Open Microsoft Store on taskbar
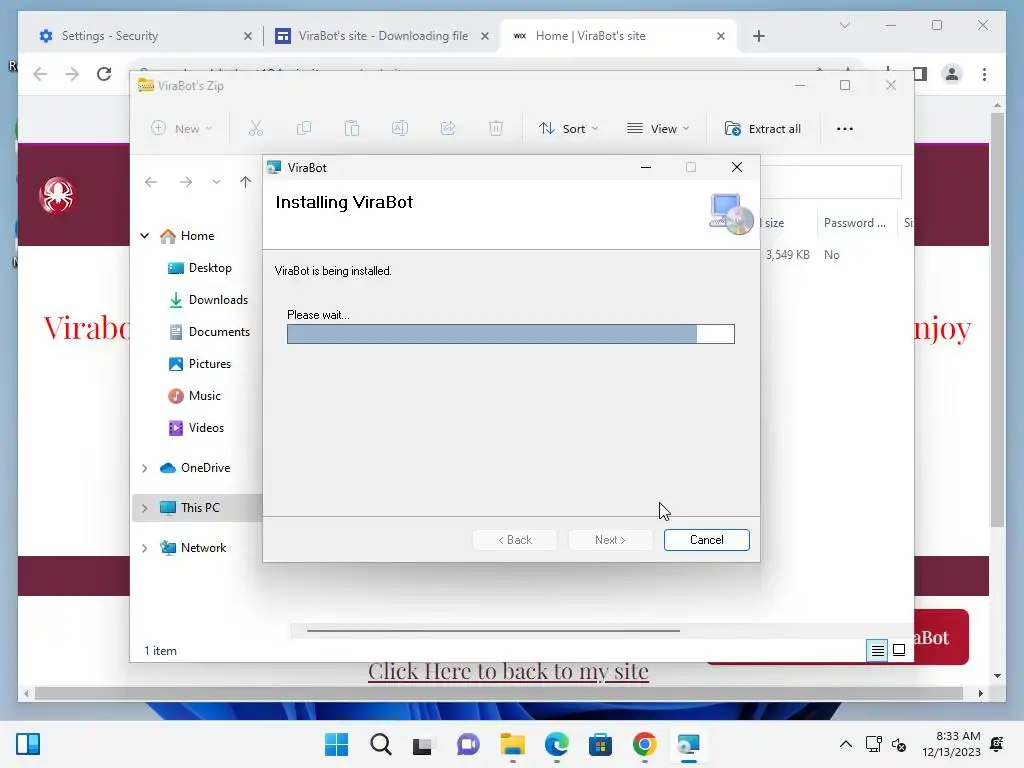1024x768 pixels. pos(600,744)
